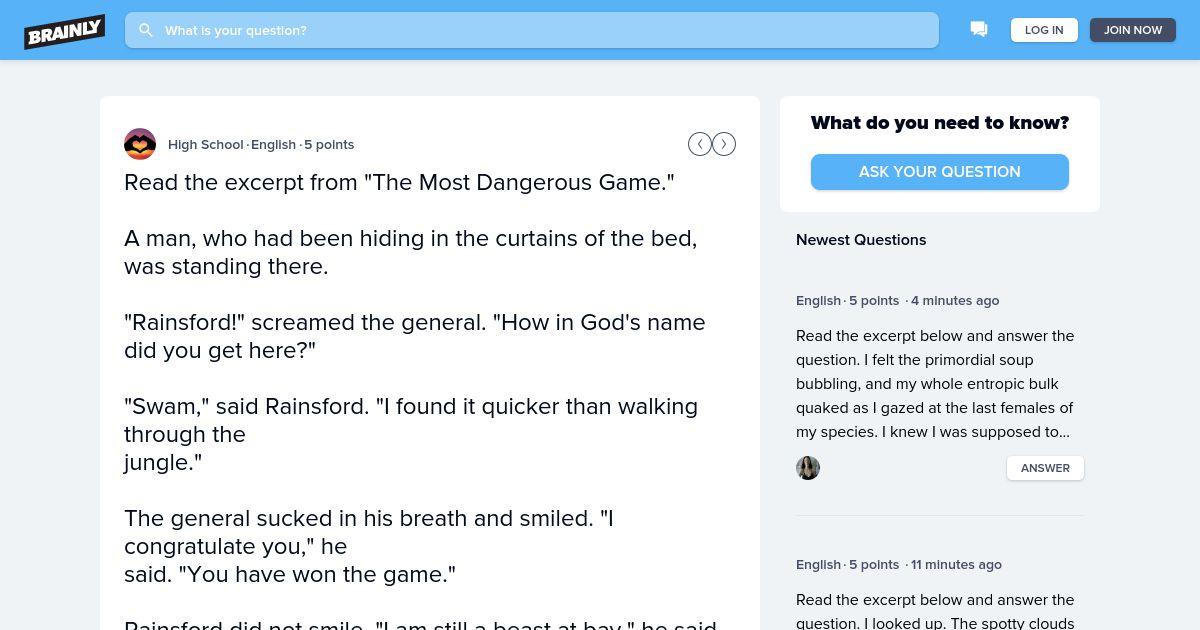Click ASK YOUR QUESTION button

[940, 172]
